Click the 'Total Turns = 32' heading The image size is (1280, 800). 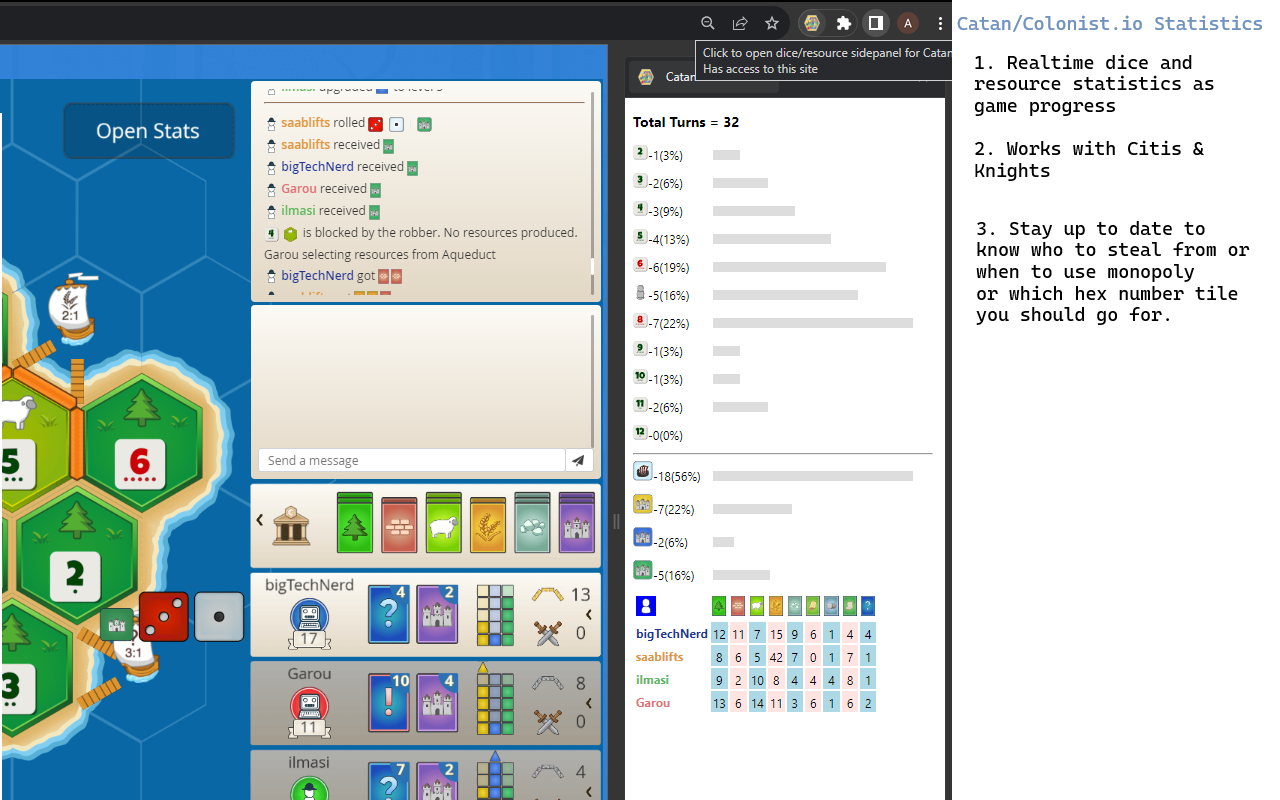[x=686, y=122]
